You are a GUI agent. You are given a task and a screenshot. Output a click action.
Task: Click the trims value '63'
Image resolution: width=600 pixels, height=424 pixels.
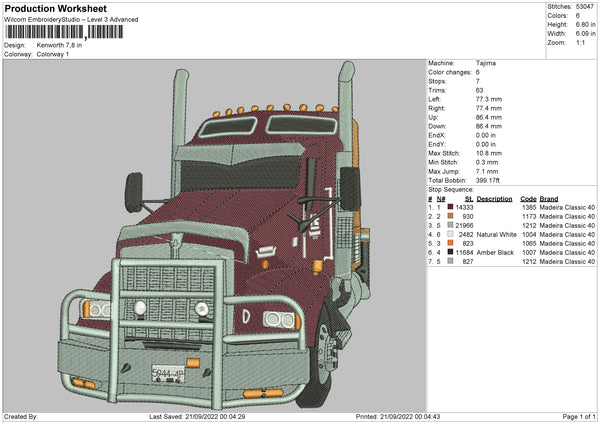click(479, 90)
